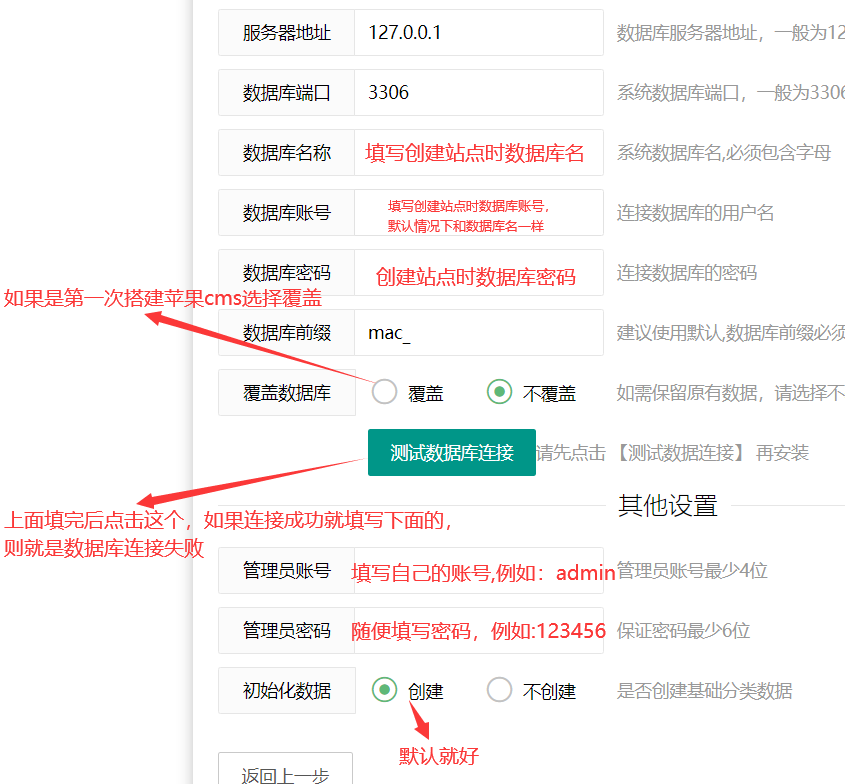Click the 服务器地址 input field with 127.0.0.1
The height and width of the screenshot is (784, 845).
pyautogui.click(x=478, y=33)
